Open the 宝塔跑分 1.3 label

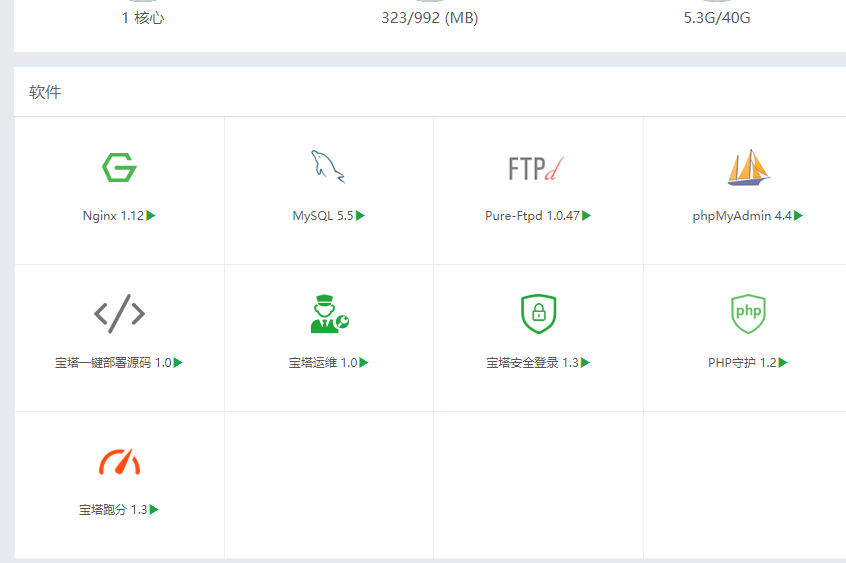[113, 510]
